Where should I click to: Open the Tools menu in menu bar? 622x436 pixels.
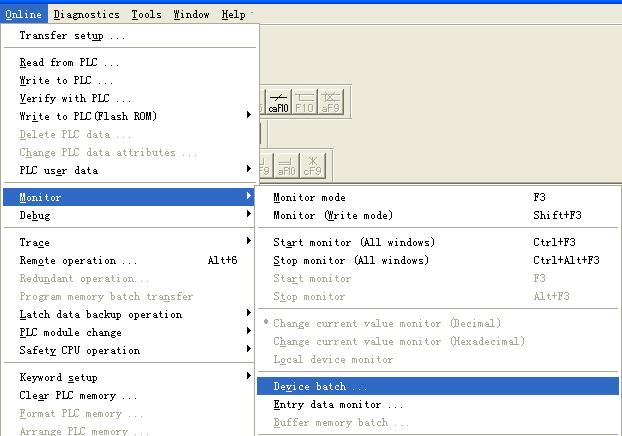coord(146,15)
